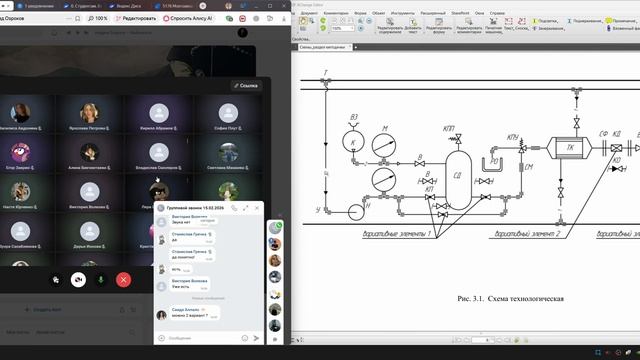Click the 100% zoom indicator in browser
This screenshot has height=360, width=640.
click(98, 18)
